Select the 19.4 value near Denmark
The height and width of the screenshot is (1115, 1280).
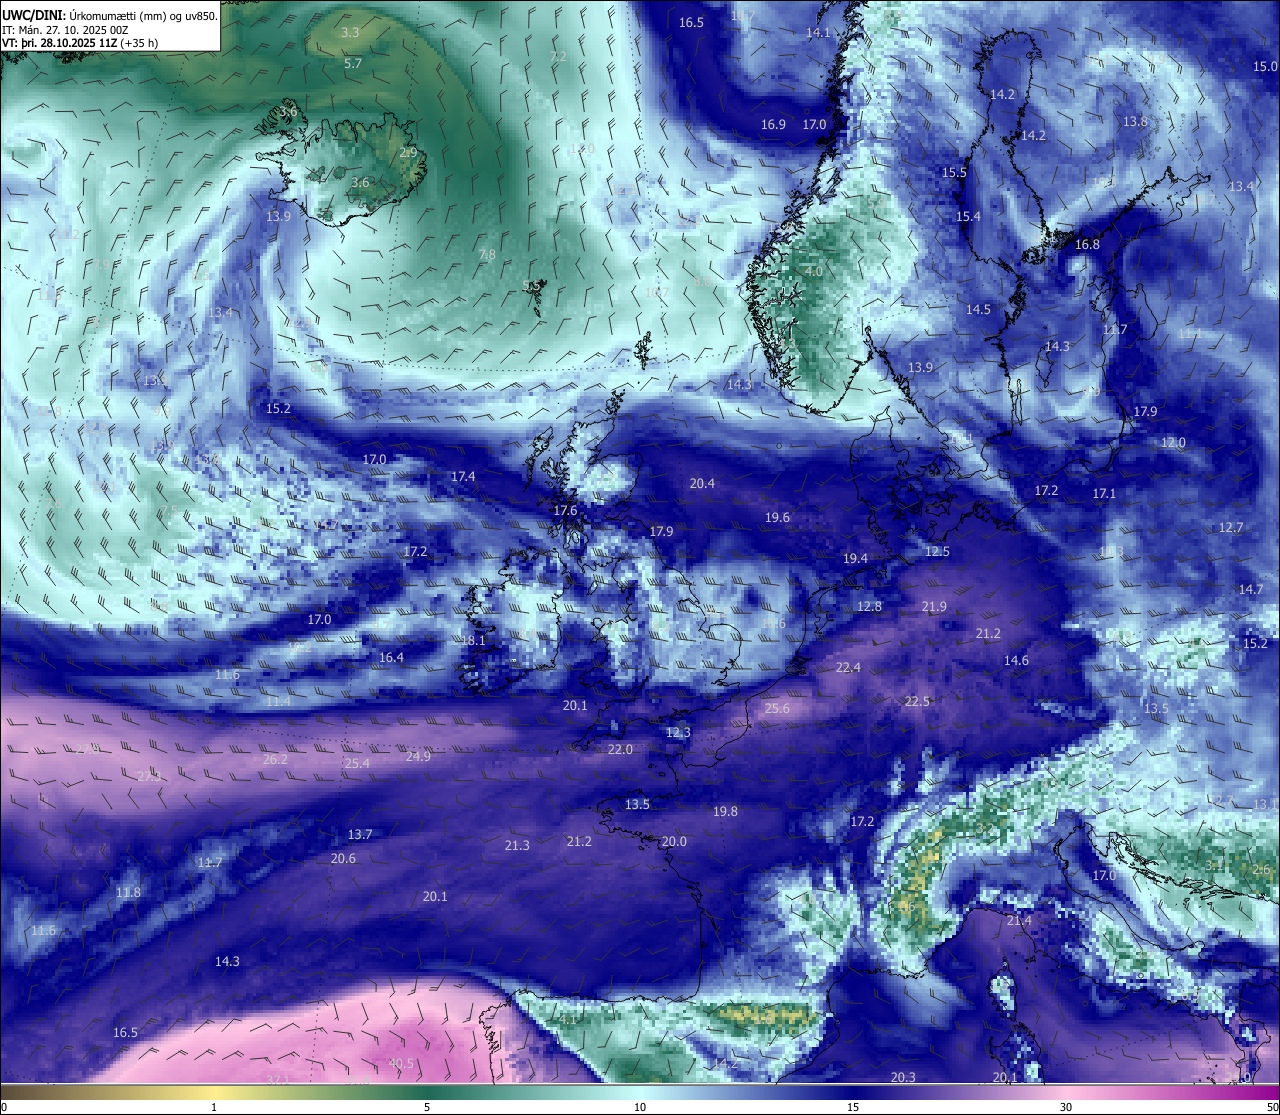pyautogui.click(x=855, y=559)
